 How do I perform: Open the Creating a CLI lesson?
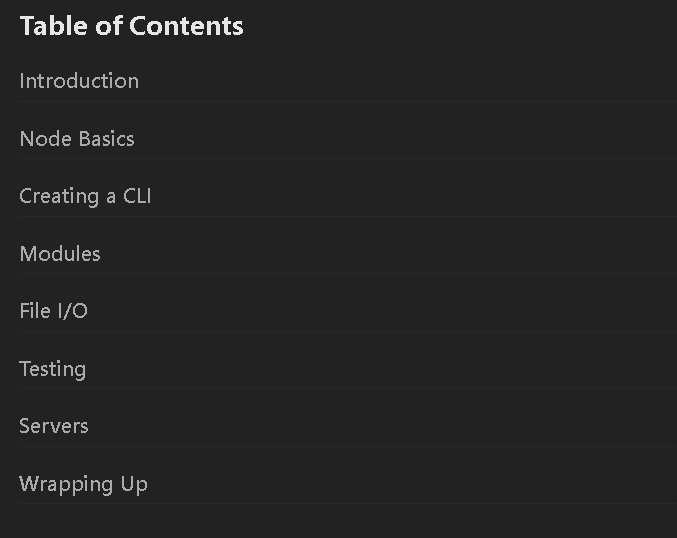(x=85, y=196)
